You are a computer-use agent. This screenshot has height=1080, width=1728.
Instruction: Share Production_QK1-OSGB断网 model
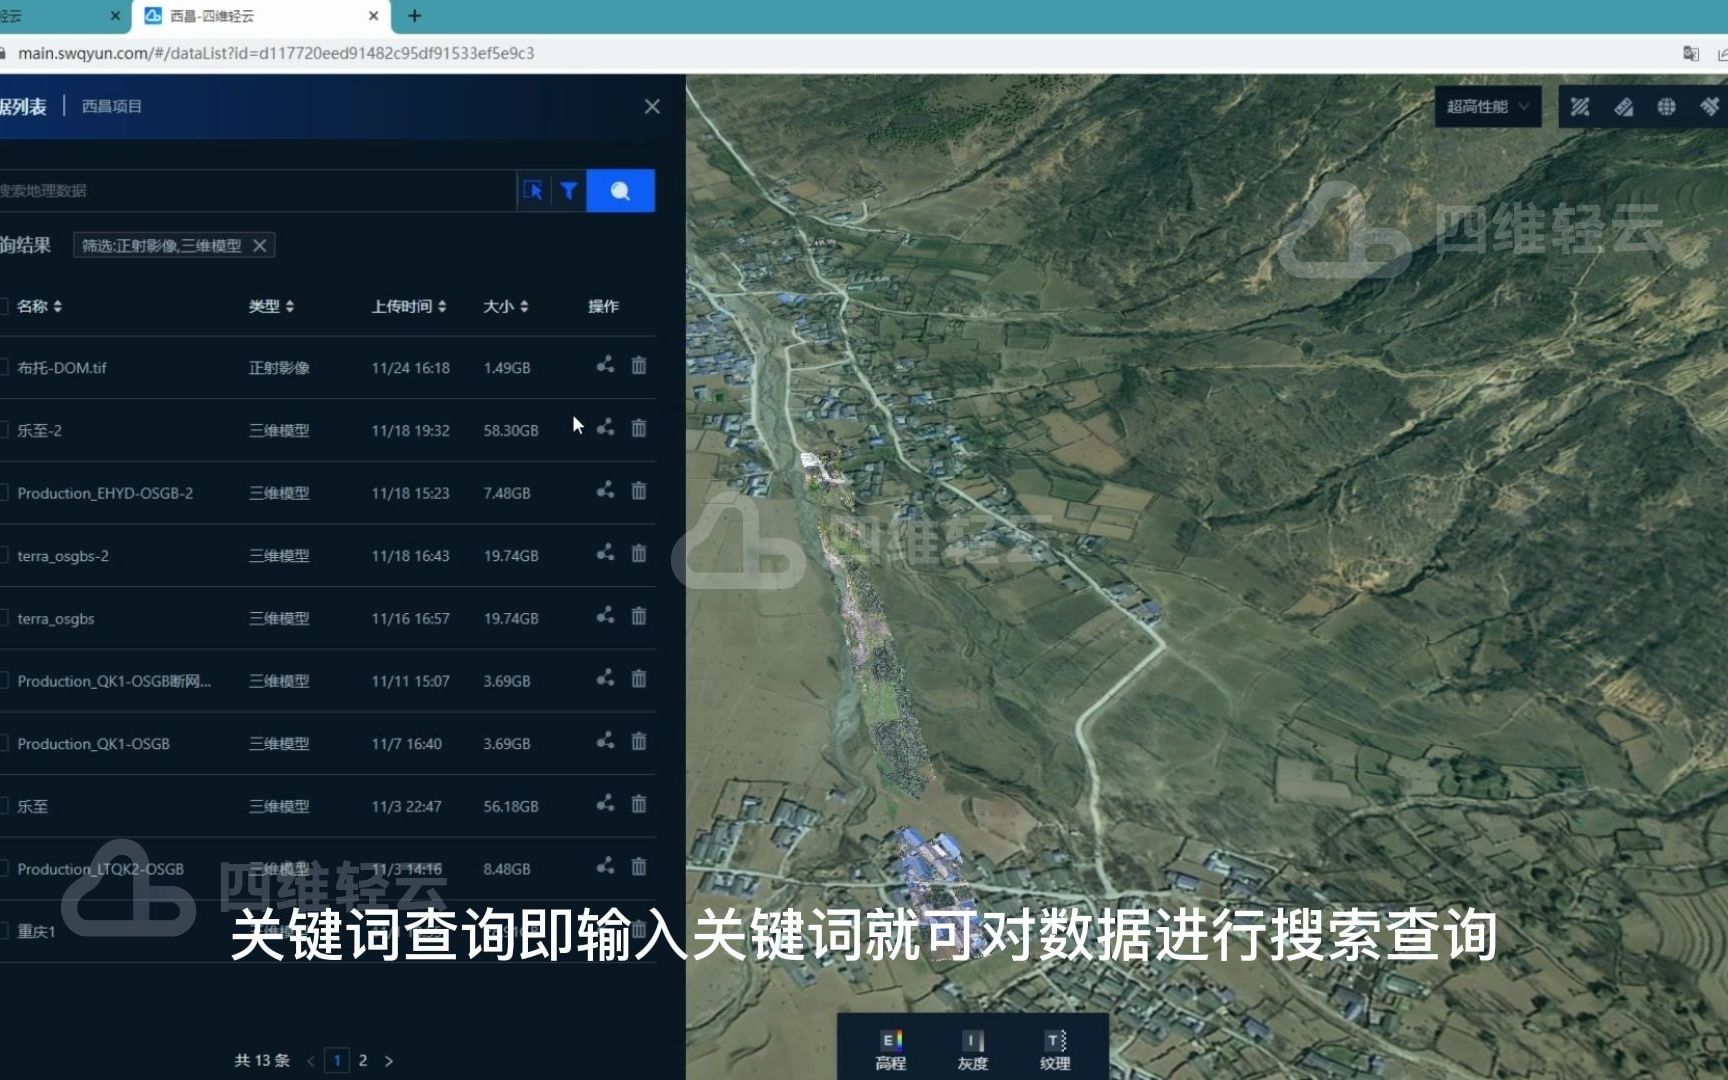click(605, 679)
